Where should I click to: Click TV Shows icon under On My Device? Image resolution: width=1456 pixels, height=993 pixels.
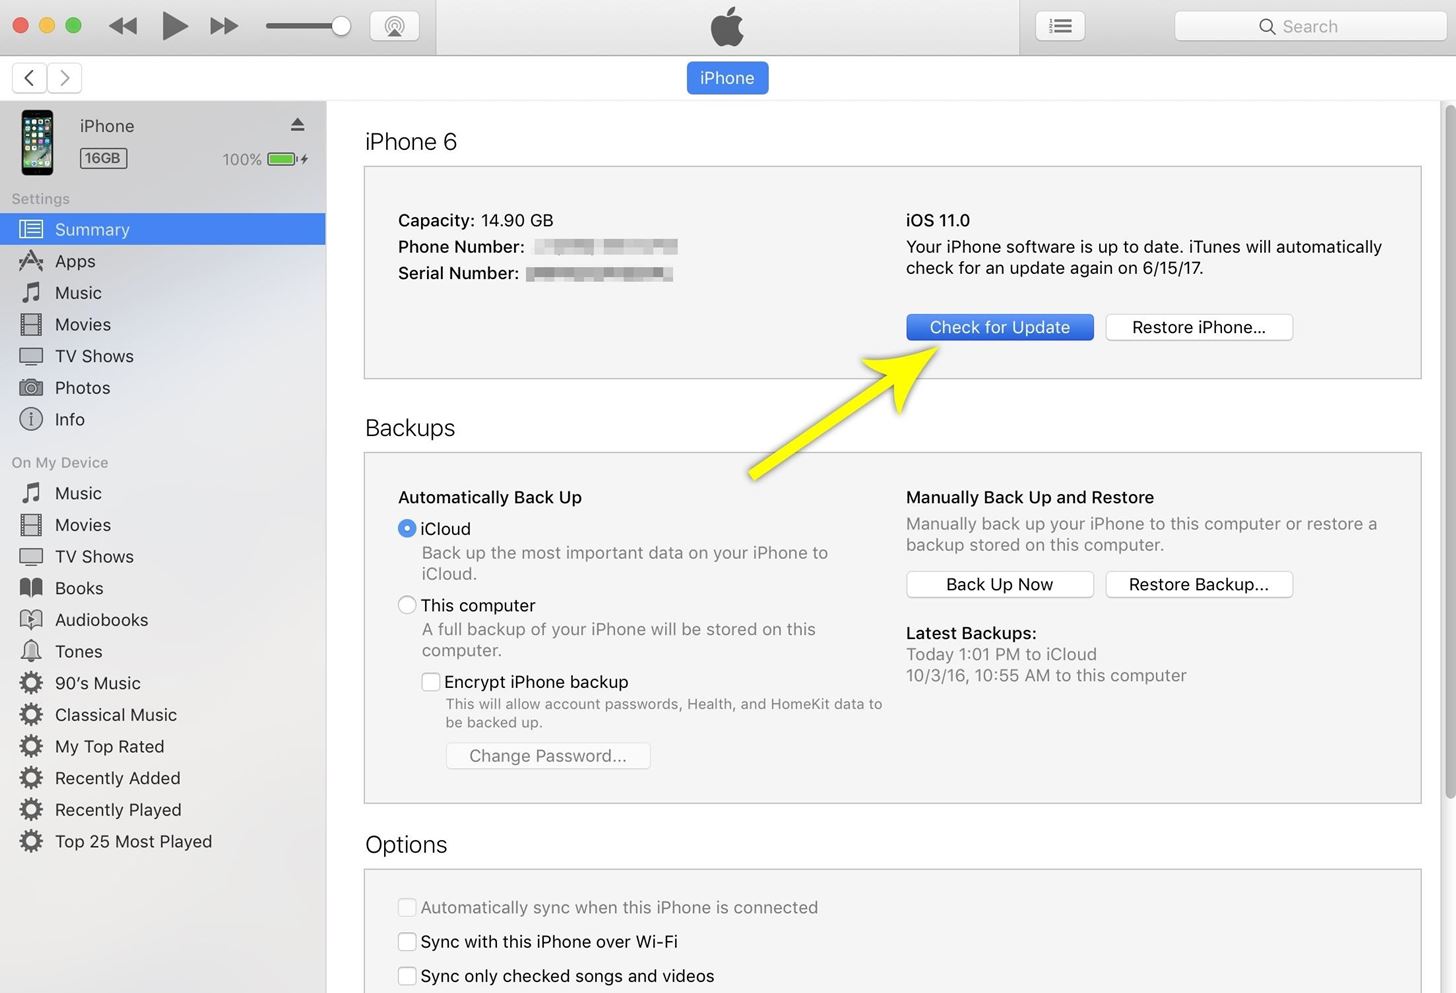tap(32, 556)
